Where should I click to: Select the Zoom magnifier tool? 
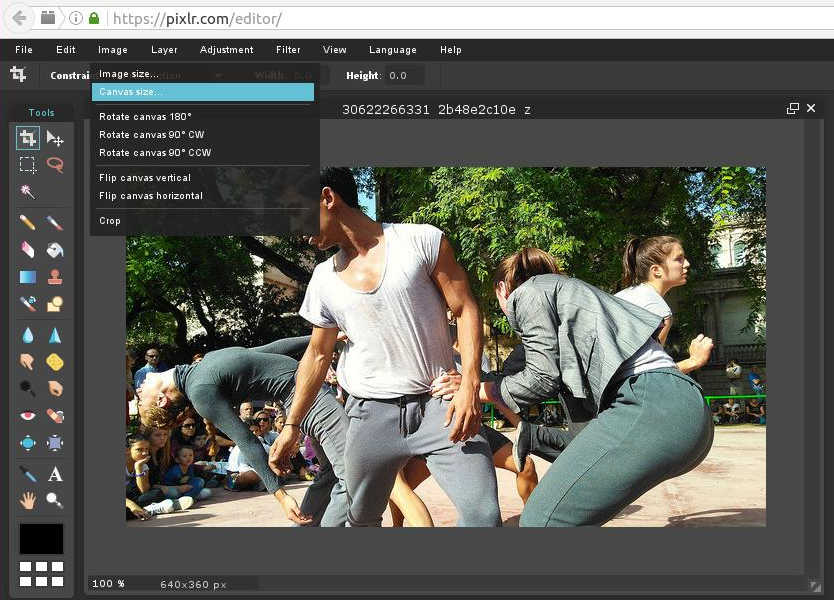[55, 499]
